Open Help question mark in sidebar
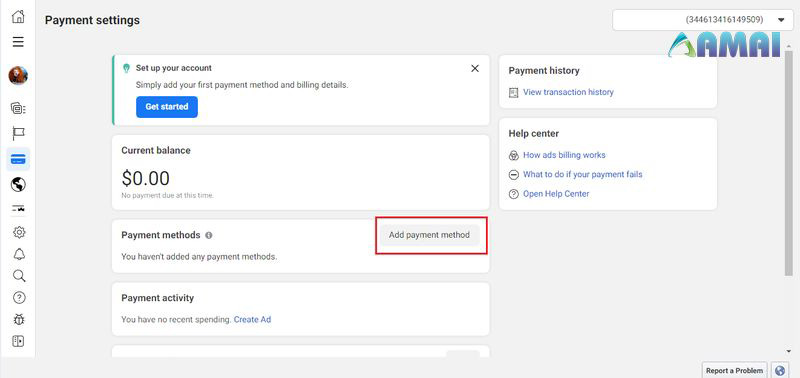 click(19, 298)
